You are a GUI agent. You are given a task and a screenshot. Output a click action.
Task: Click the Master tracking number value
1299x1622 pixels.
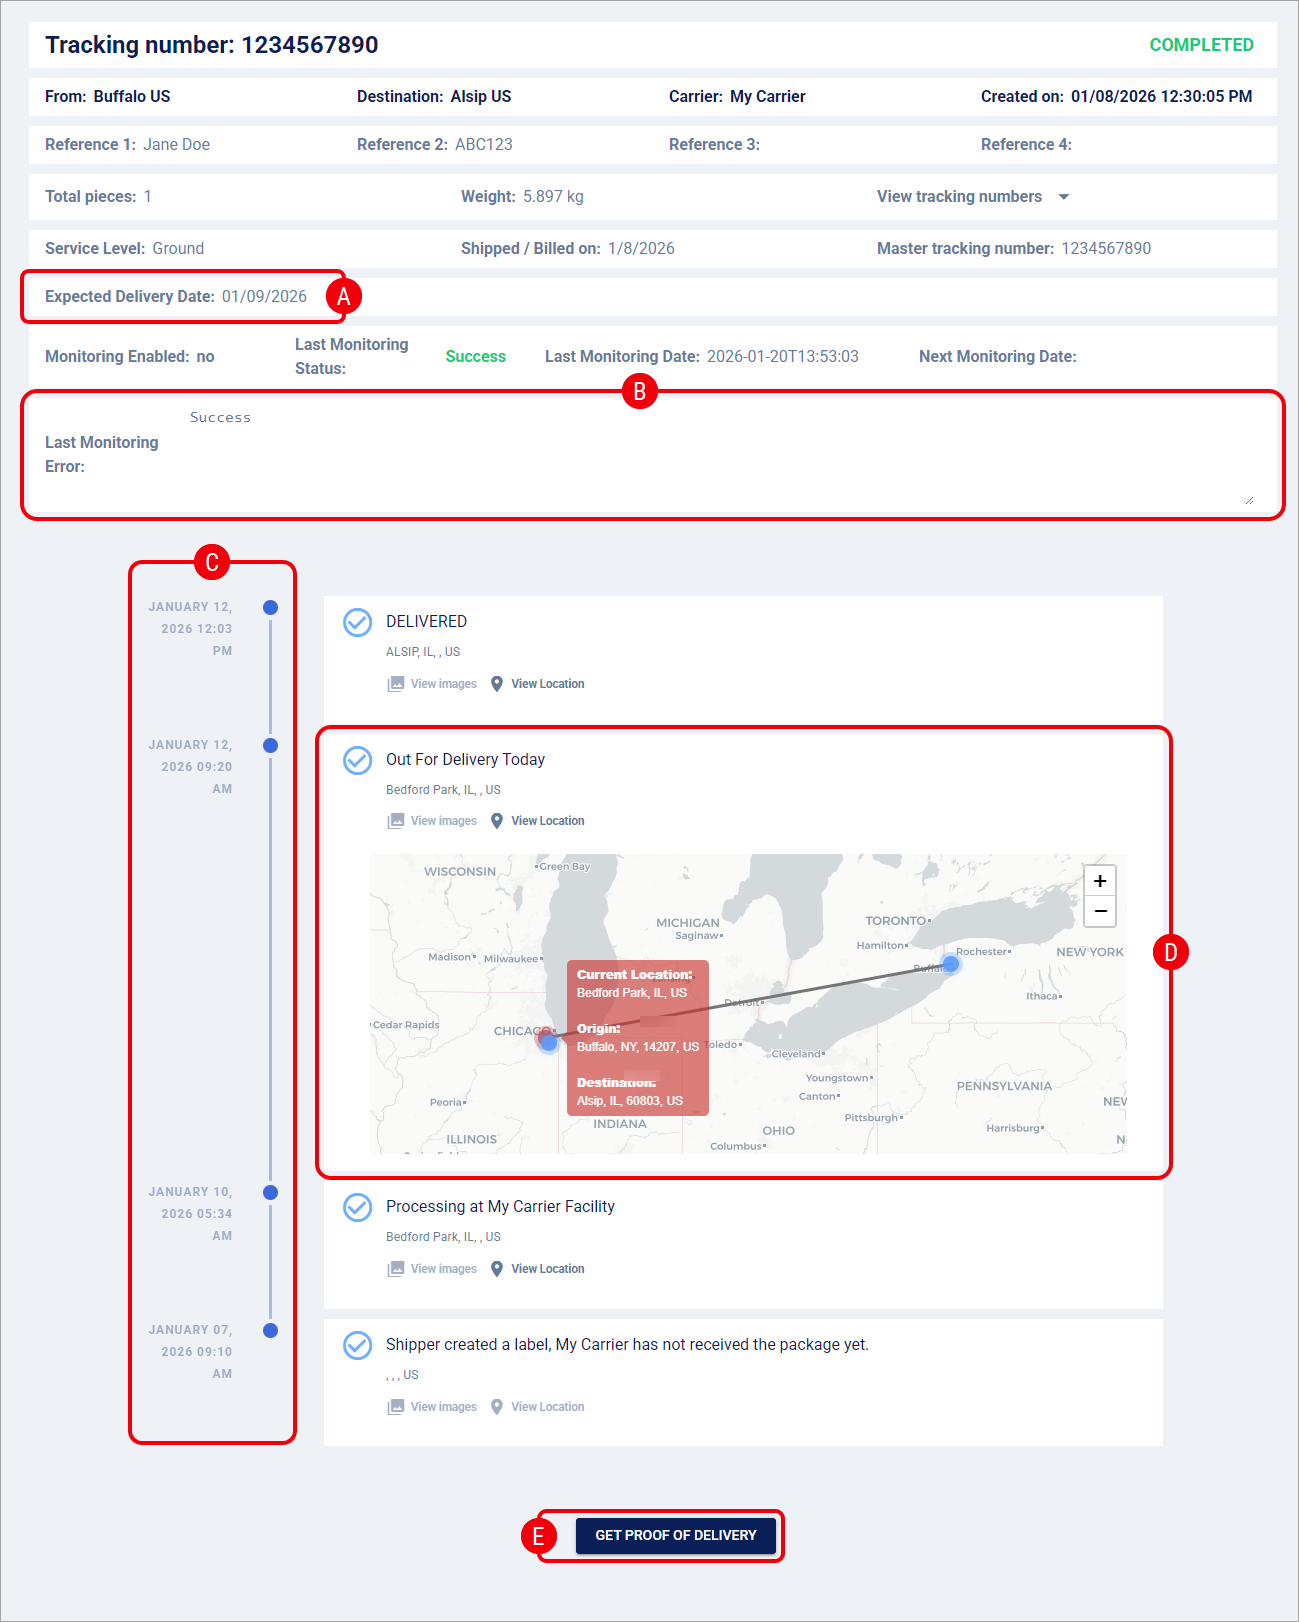(1106, 249)
